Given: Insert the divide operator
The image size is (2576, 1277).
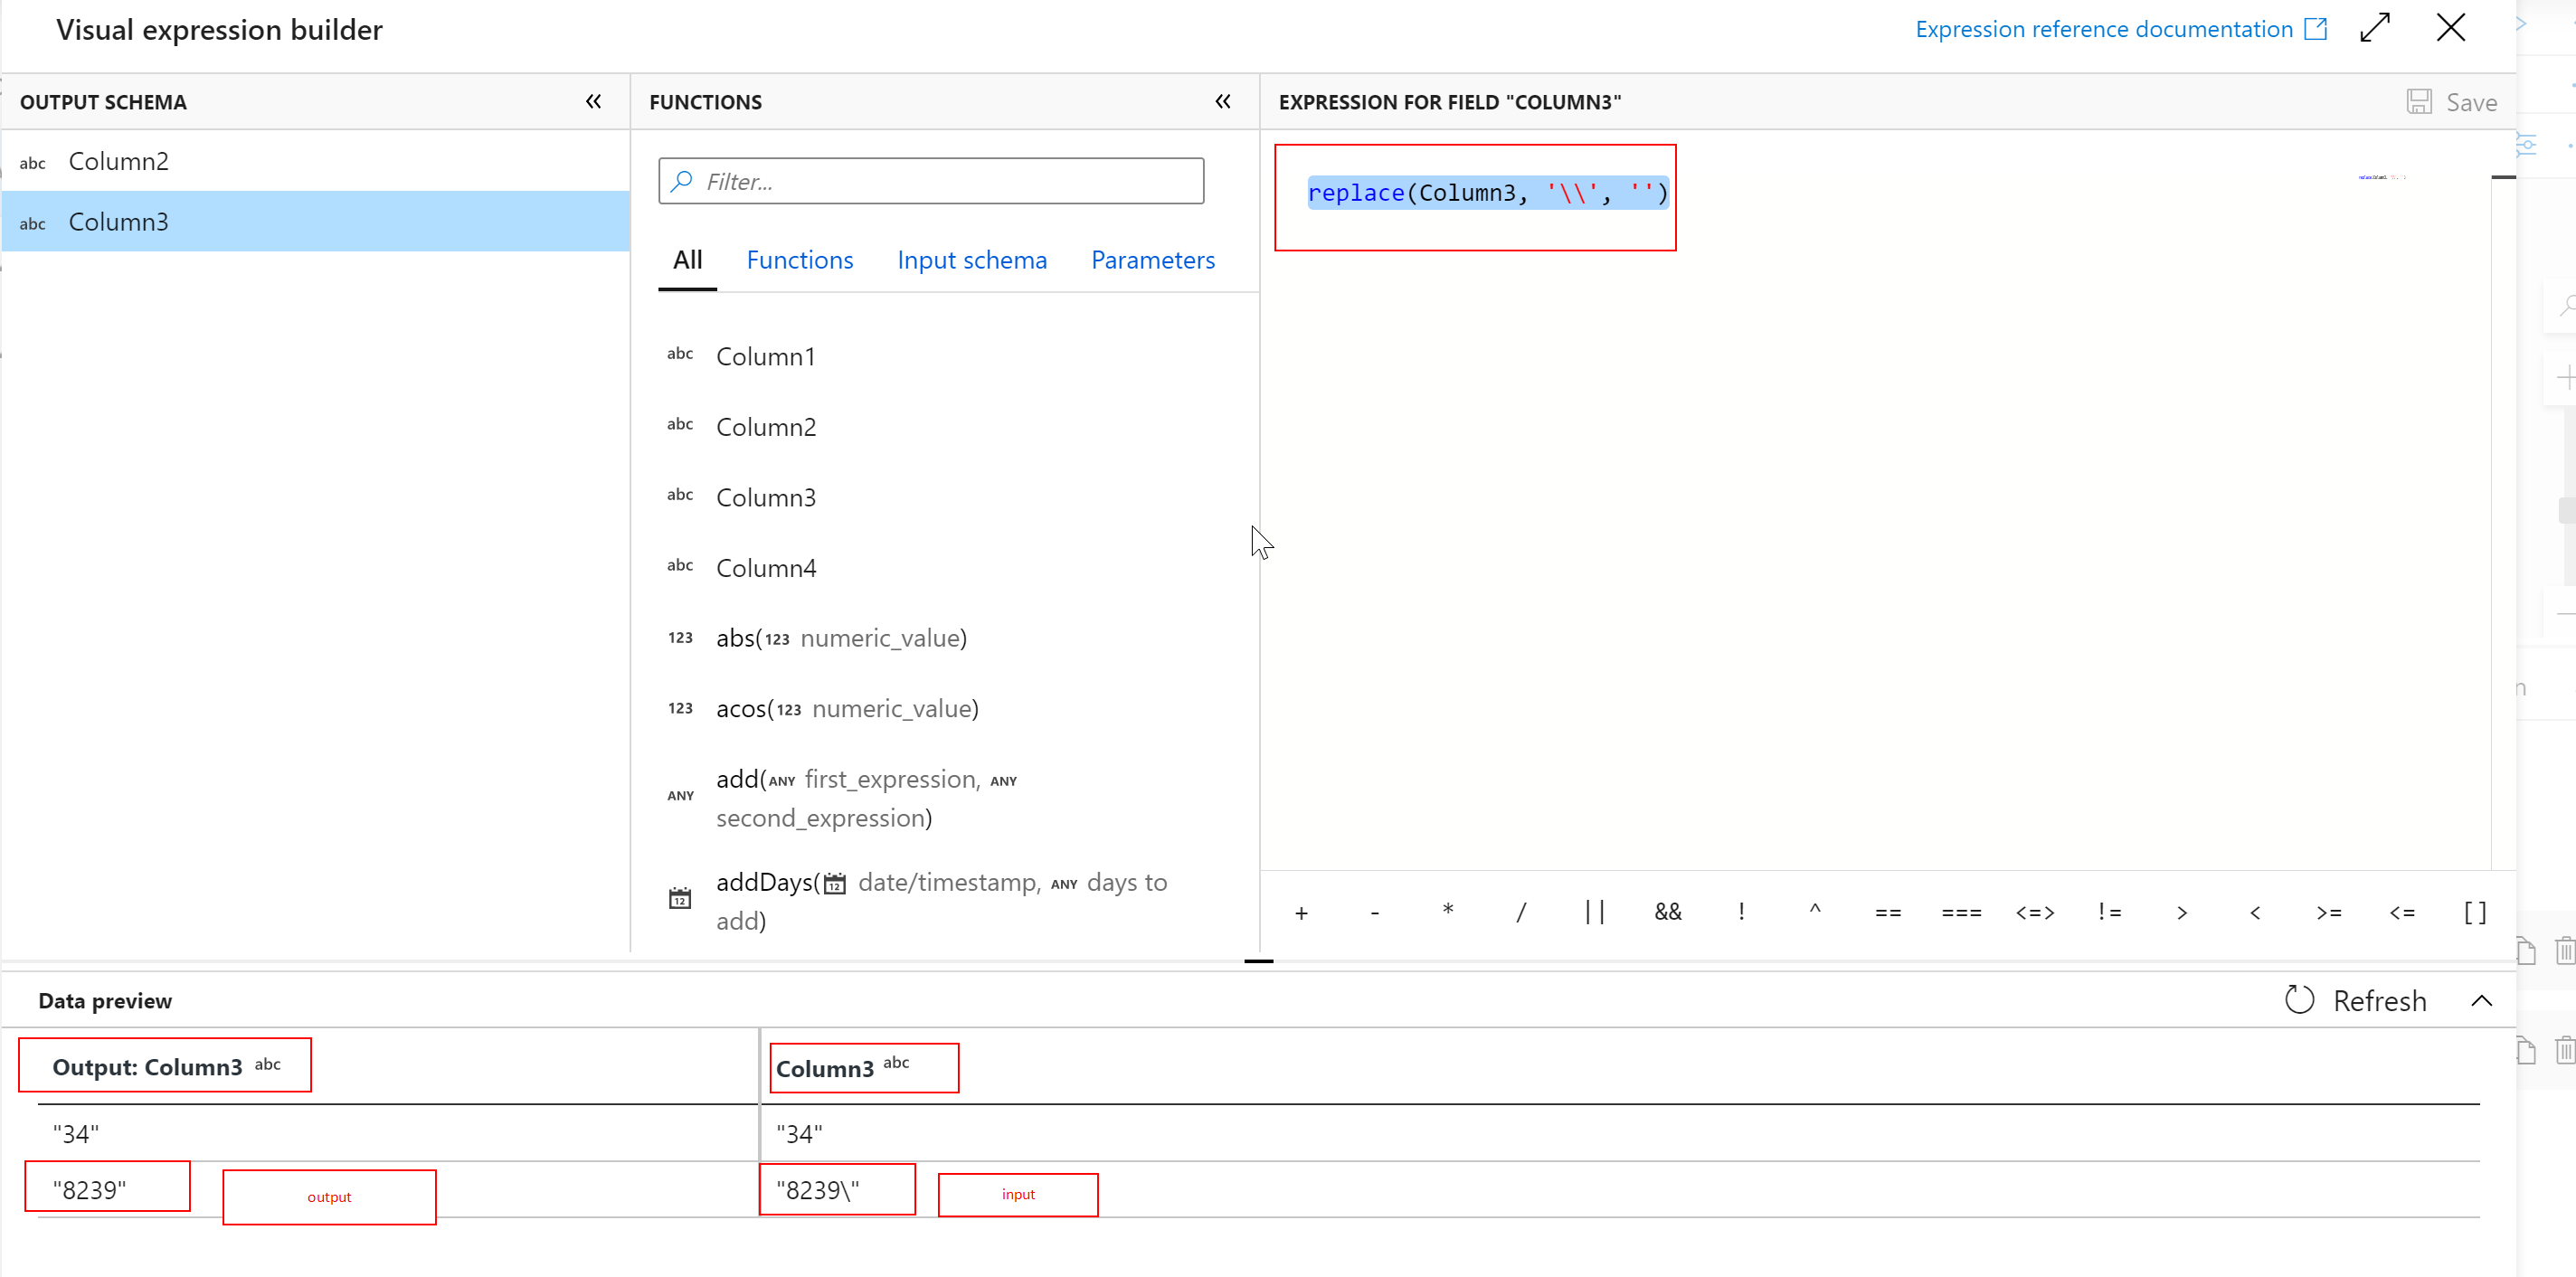Looking at the screenshot, I should (1521, 912).
